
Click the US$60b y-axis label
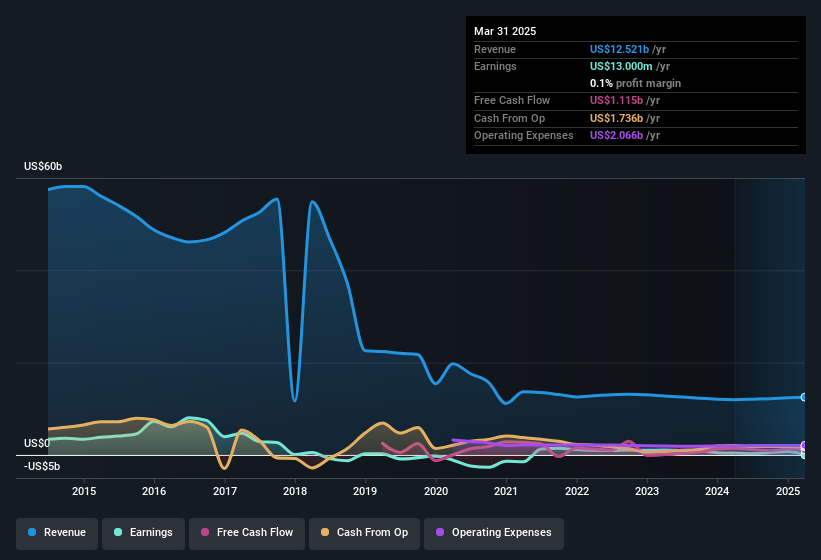(x=43, y=166)
